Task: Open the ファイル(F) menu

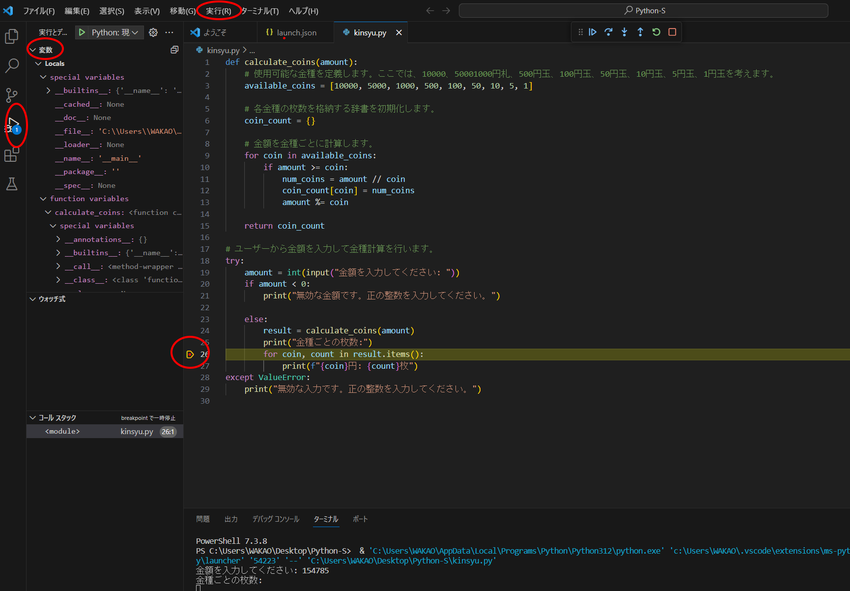Action: click(38, 11)
